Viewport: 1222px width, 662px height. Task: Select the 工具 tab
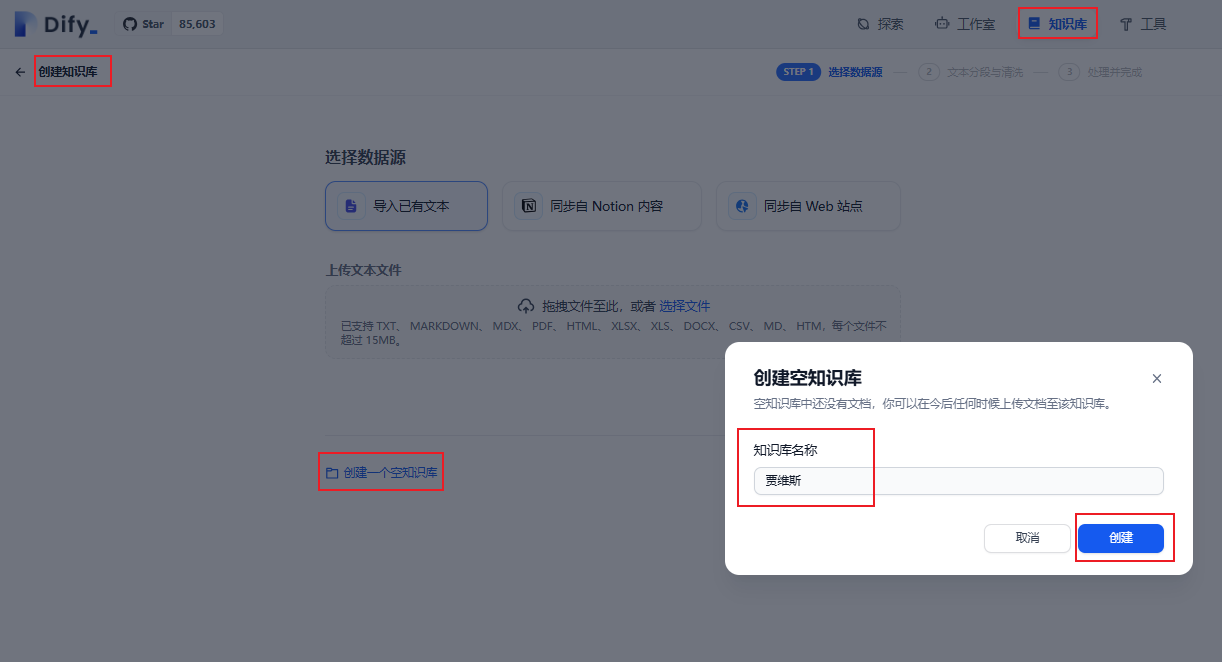coord(1143,24)
